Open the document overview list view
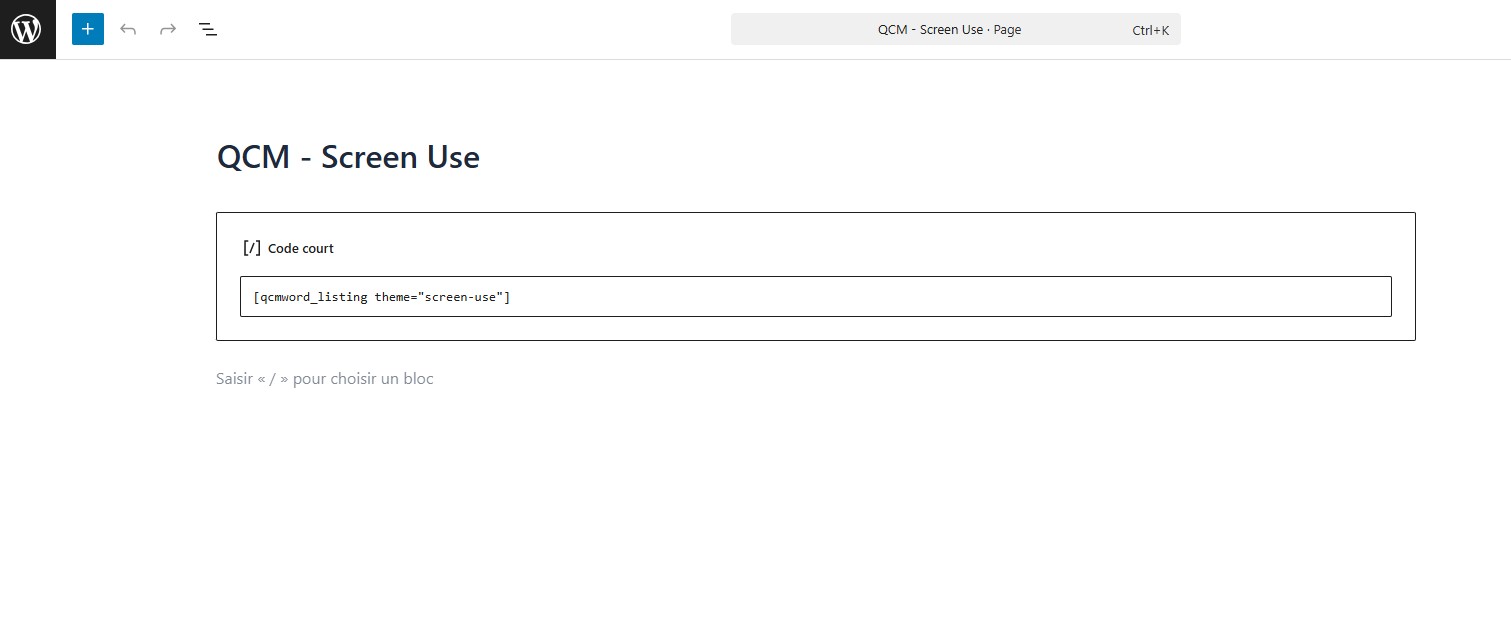 point(208,29)
